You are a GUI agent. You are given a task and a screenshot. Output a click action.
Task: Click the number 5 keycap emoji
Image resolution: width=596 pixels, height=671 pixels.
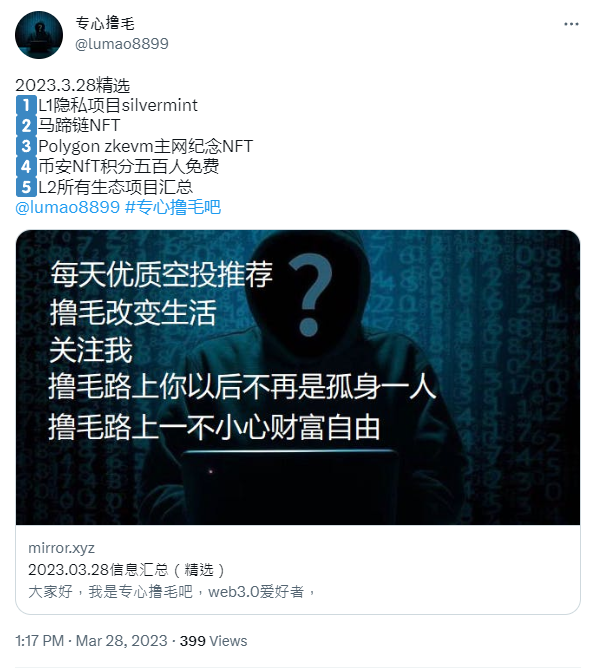tap(26, 187)
